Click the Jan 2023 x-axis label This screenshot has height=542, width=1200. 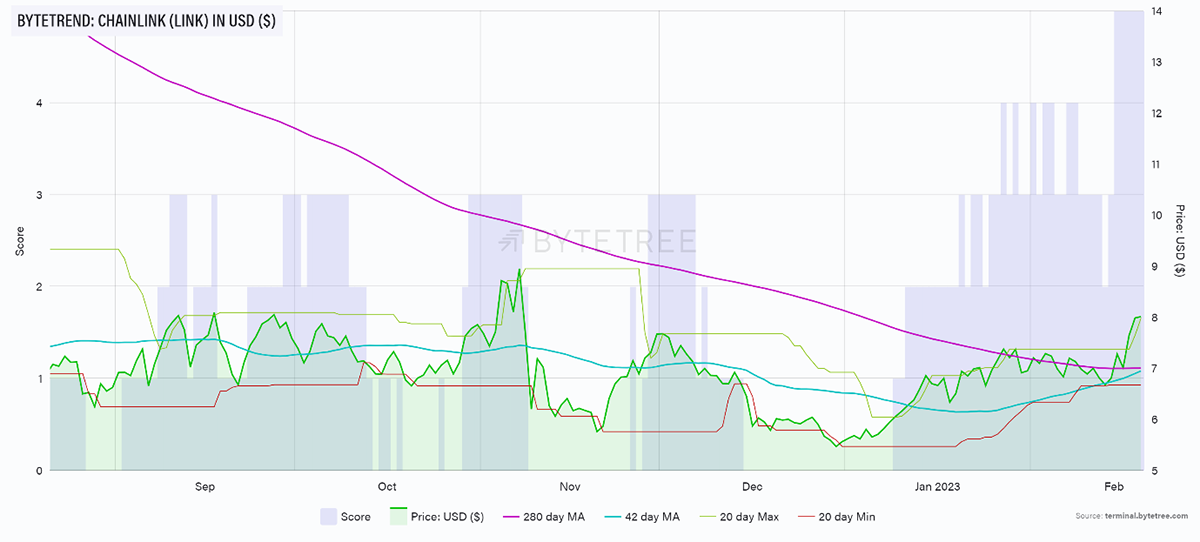click(x=938, y=487)
